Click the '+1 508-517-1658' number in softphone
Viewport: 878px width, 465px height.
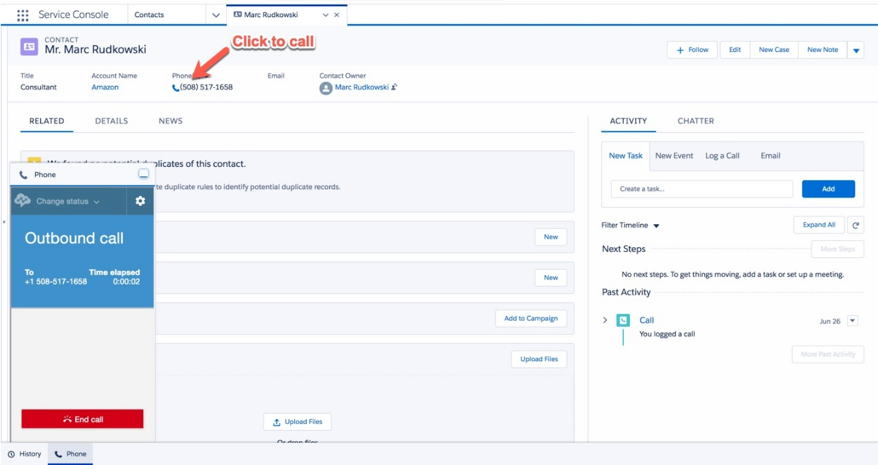[55, 282]
